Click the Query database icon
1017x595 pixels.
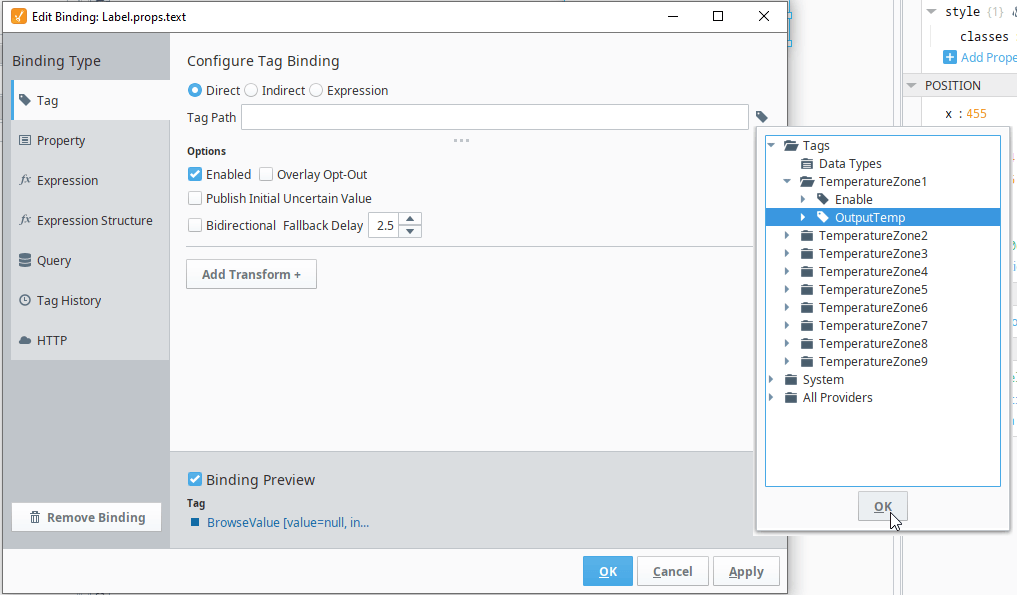pyautogui.click(x=25, y=260)
